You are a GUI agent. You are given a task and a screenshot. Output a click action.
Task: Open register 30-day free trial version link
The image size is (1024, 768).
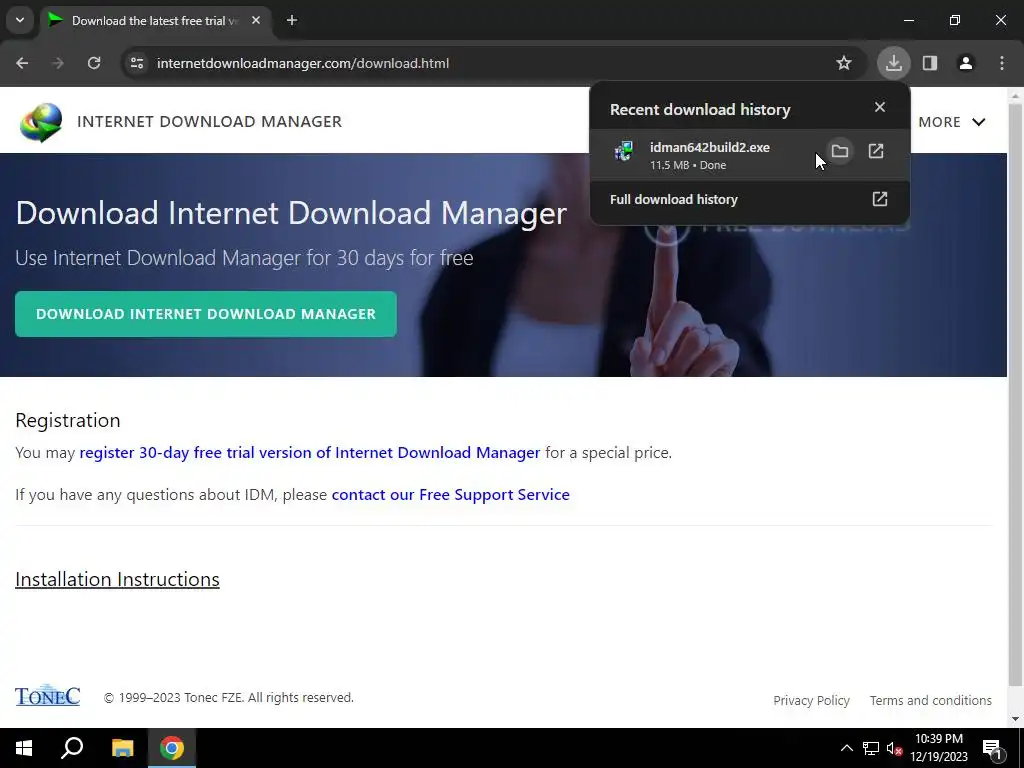point(310,453)
